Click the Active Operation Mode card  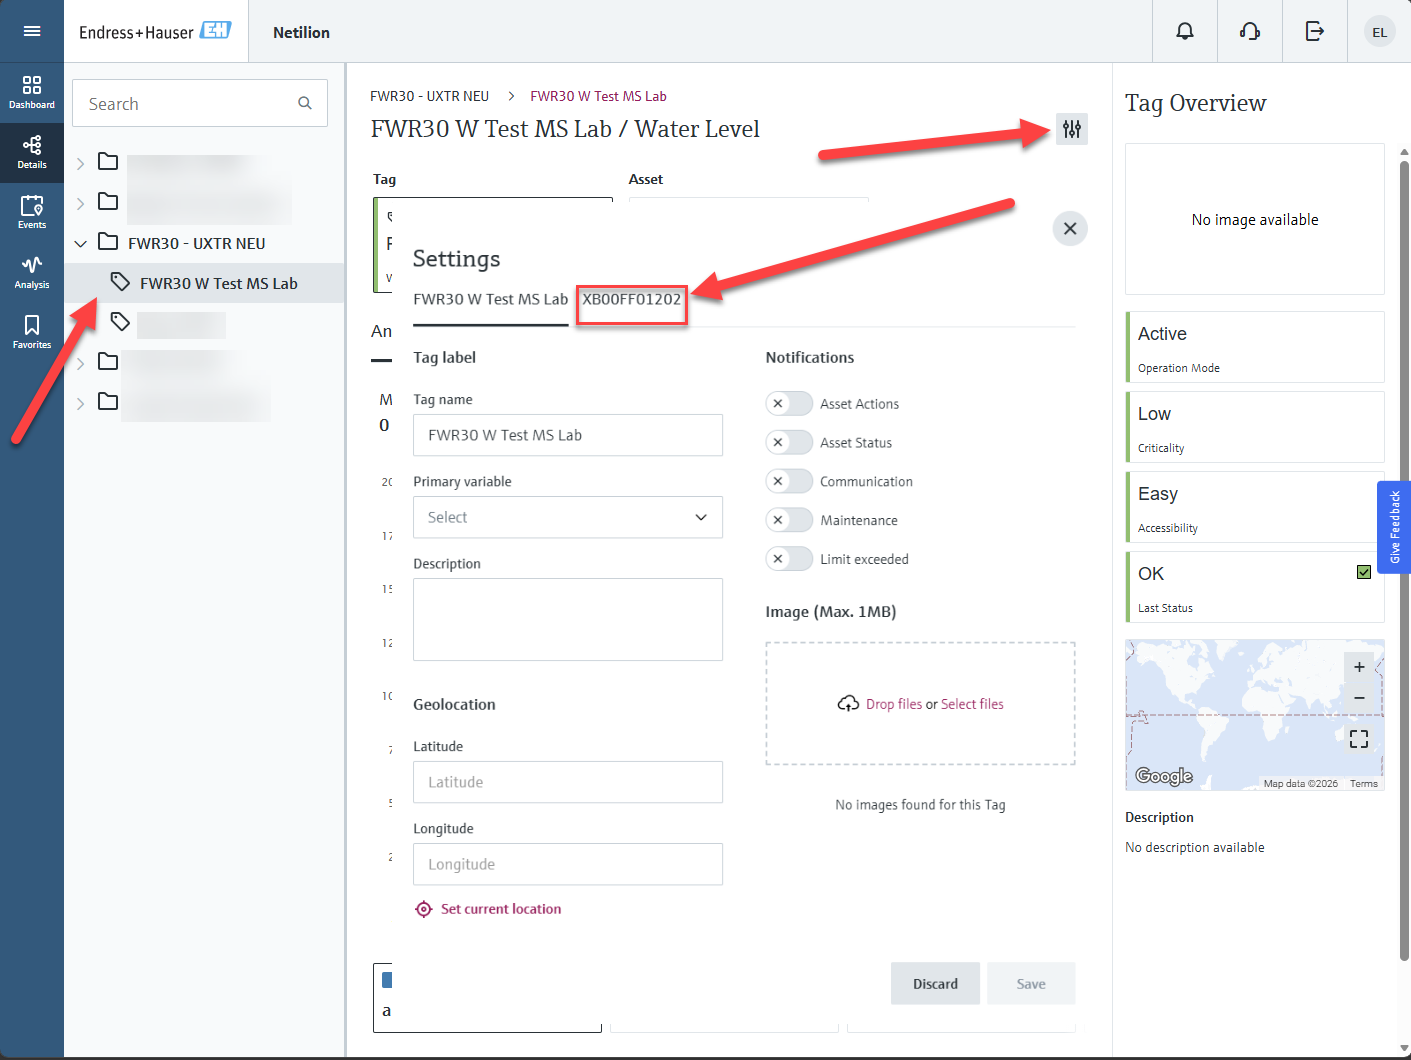[1255, 347]
